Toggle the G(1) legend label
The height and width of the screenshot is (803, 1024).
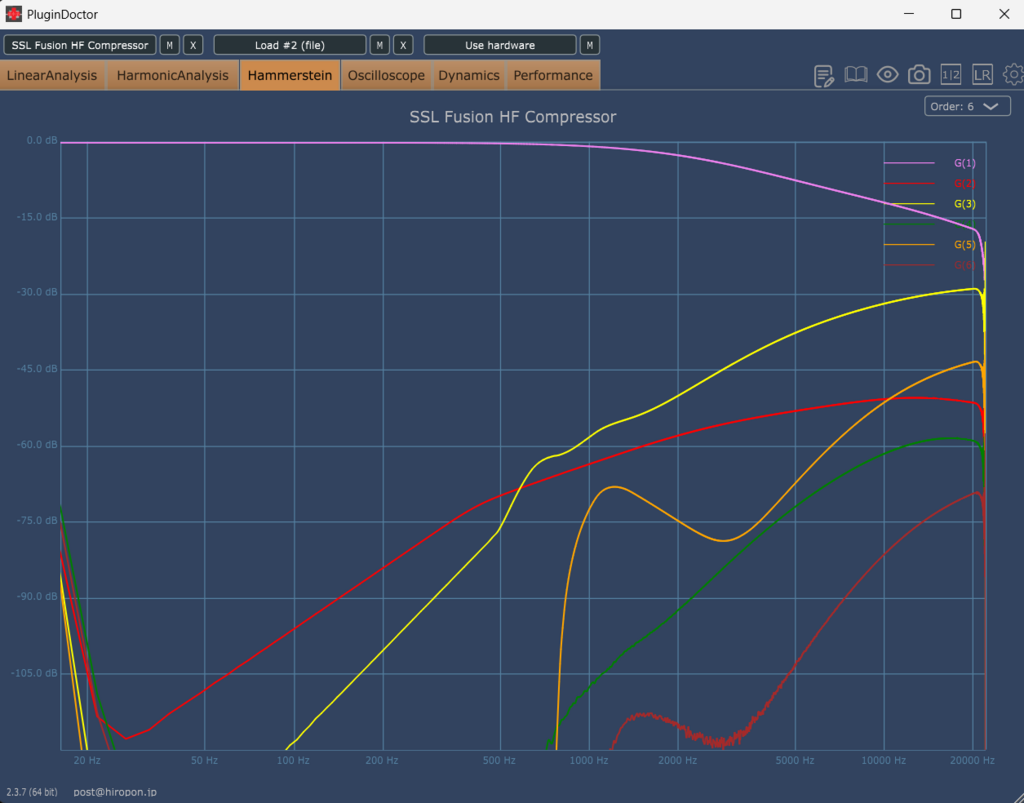pyautogui.click(x=965, y=163)
